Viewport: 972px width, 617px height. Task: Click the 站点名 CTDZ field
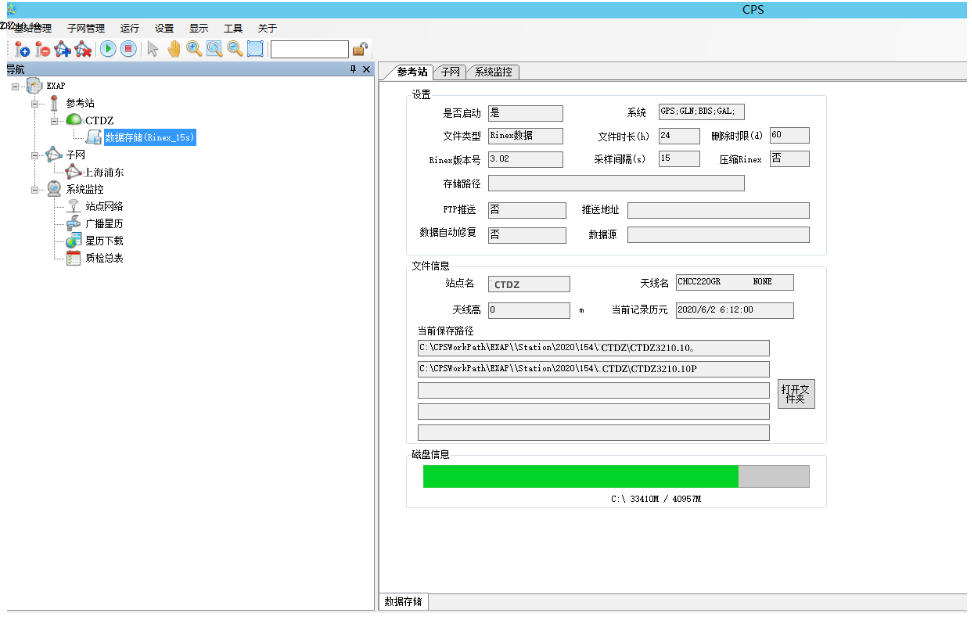[x=529, y=285]
